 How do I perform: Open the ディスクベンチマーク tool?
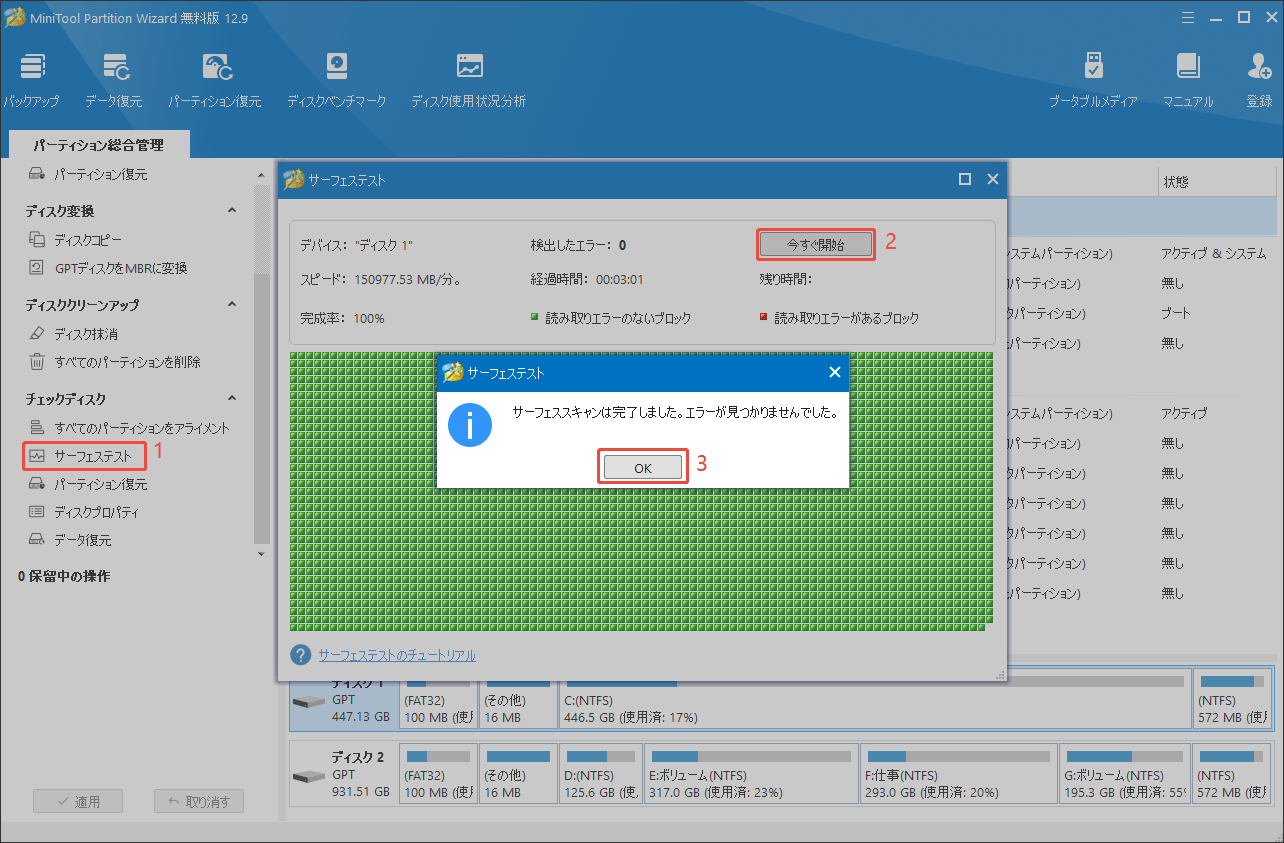coord(336,80)
